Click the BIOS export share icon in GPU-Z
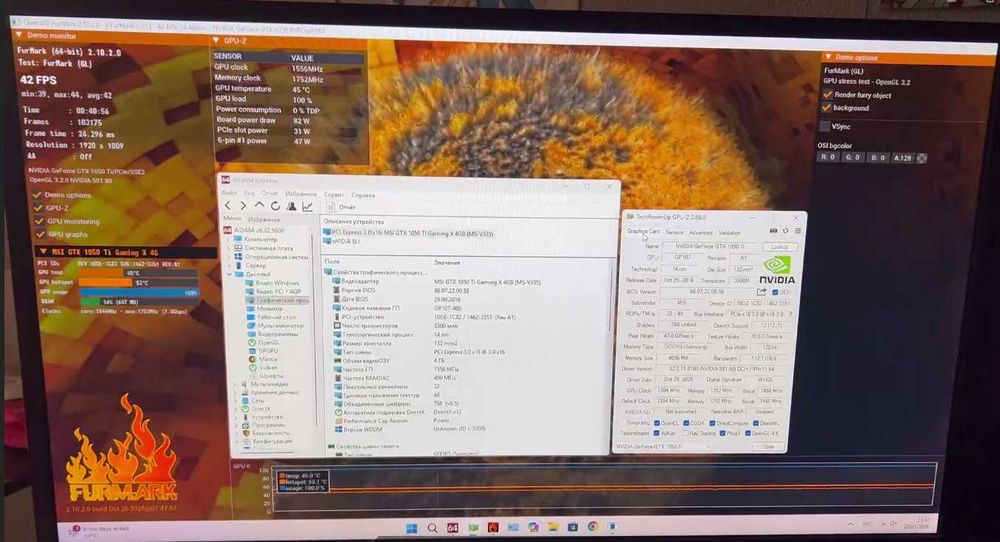This screenshot has width=1000, height=542. click(x=761, y=292)
